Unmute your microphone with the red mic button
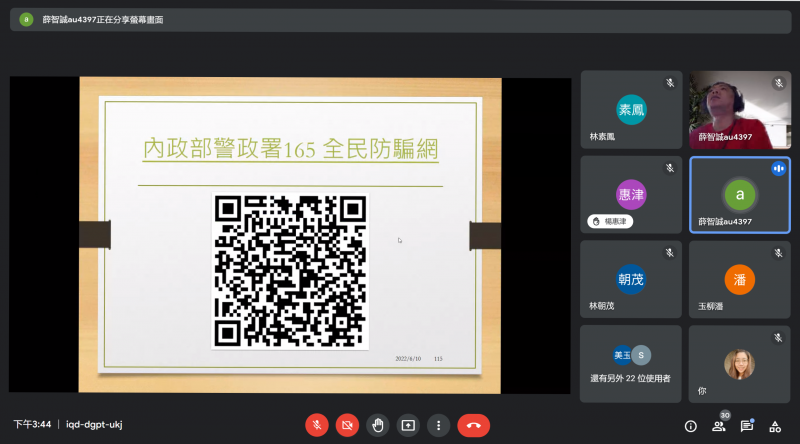800x444 pixels. (317, 425)
